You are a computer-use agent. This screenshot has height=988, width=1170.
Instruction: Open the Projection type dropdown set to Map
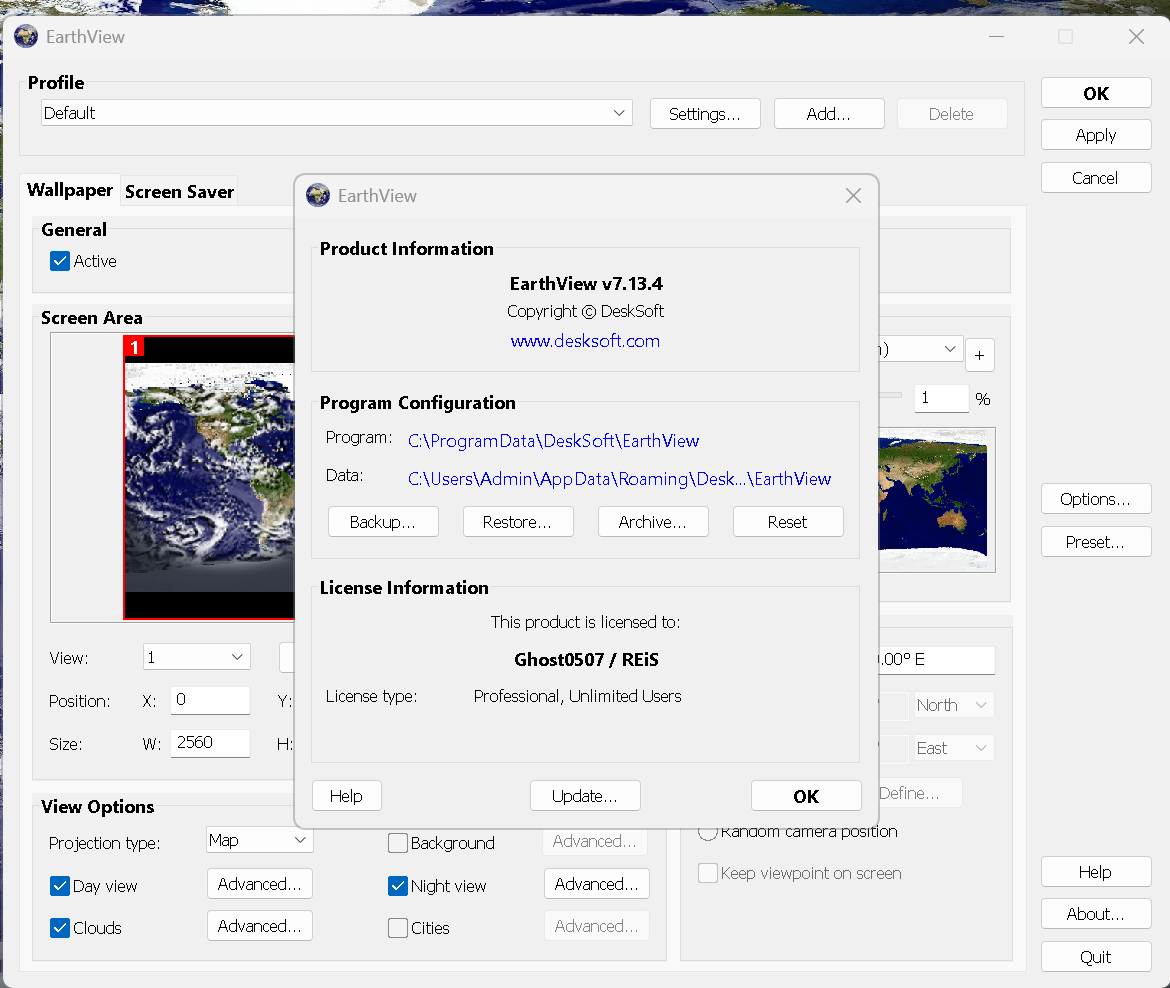(x=260, y=840)
